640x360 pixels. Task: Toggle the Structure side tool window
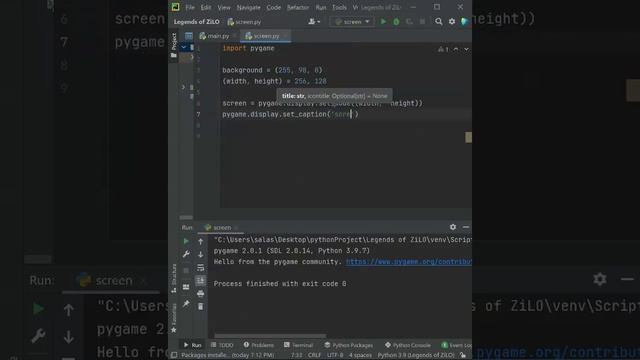(174, 278)
